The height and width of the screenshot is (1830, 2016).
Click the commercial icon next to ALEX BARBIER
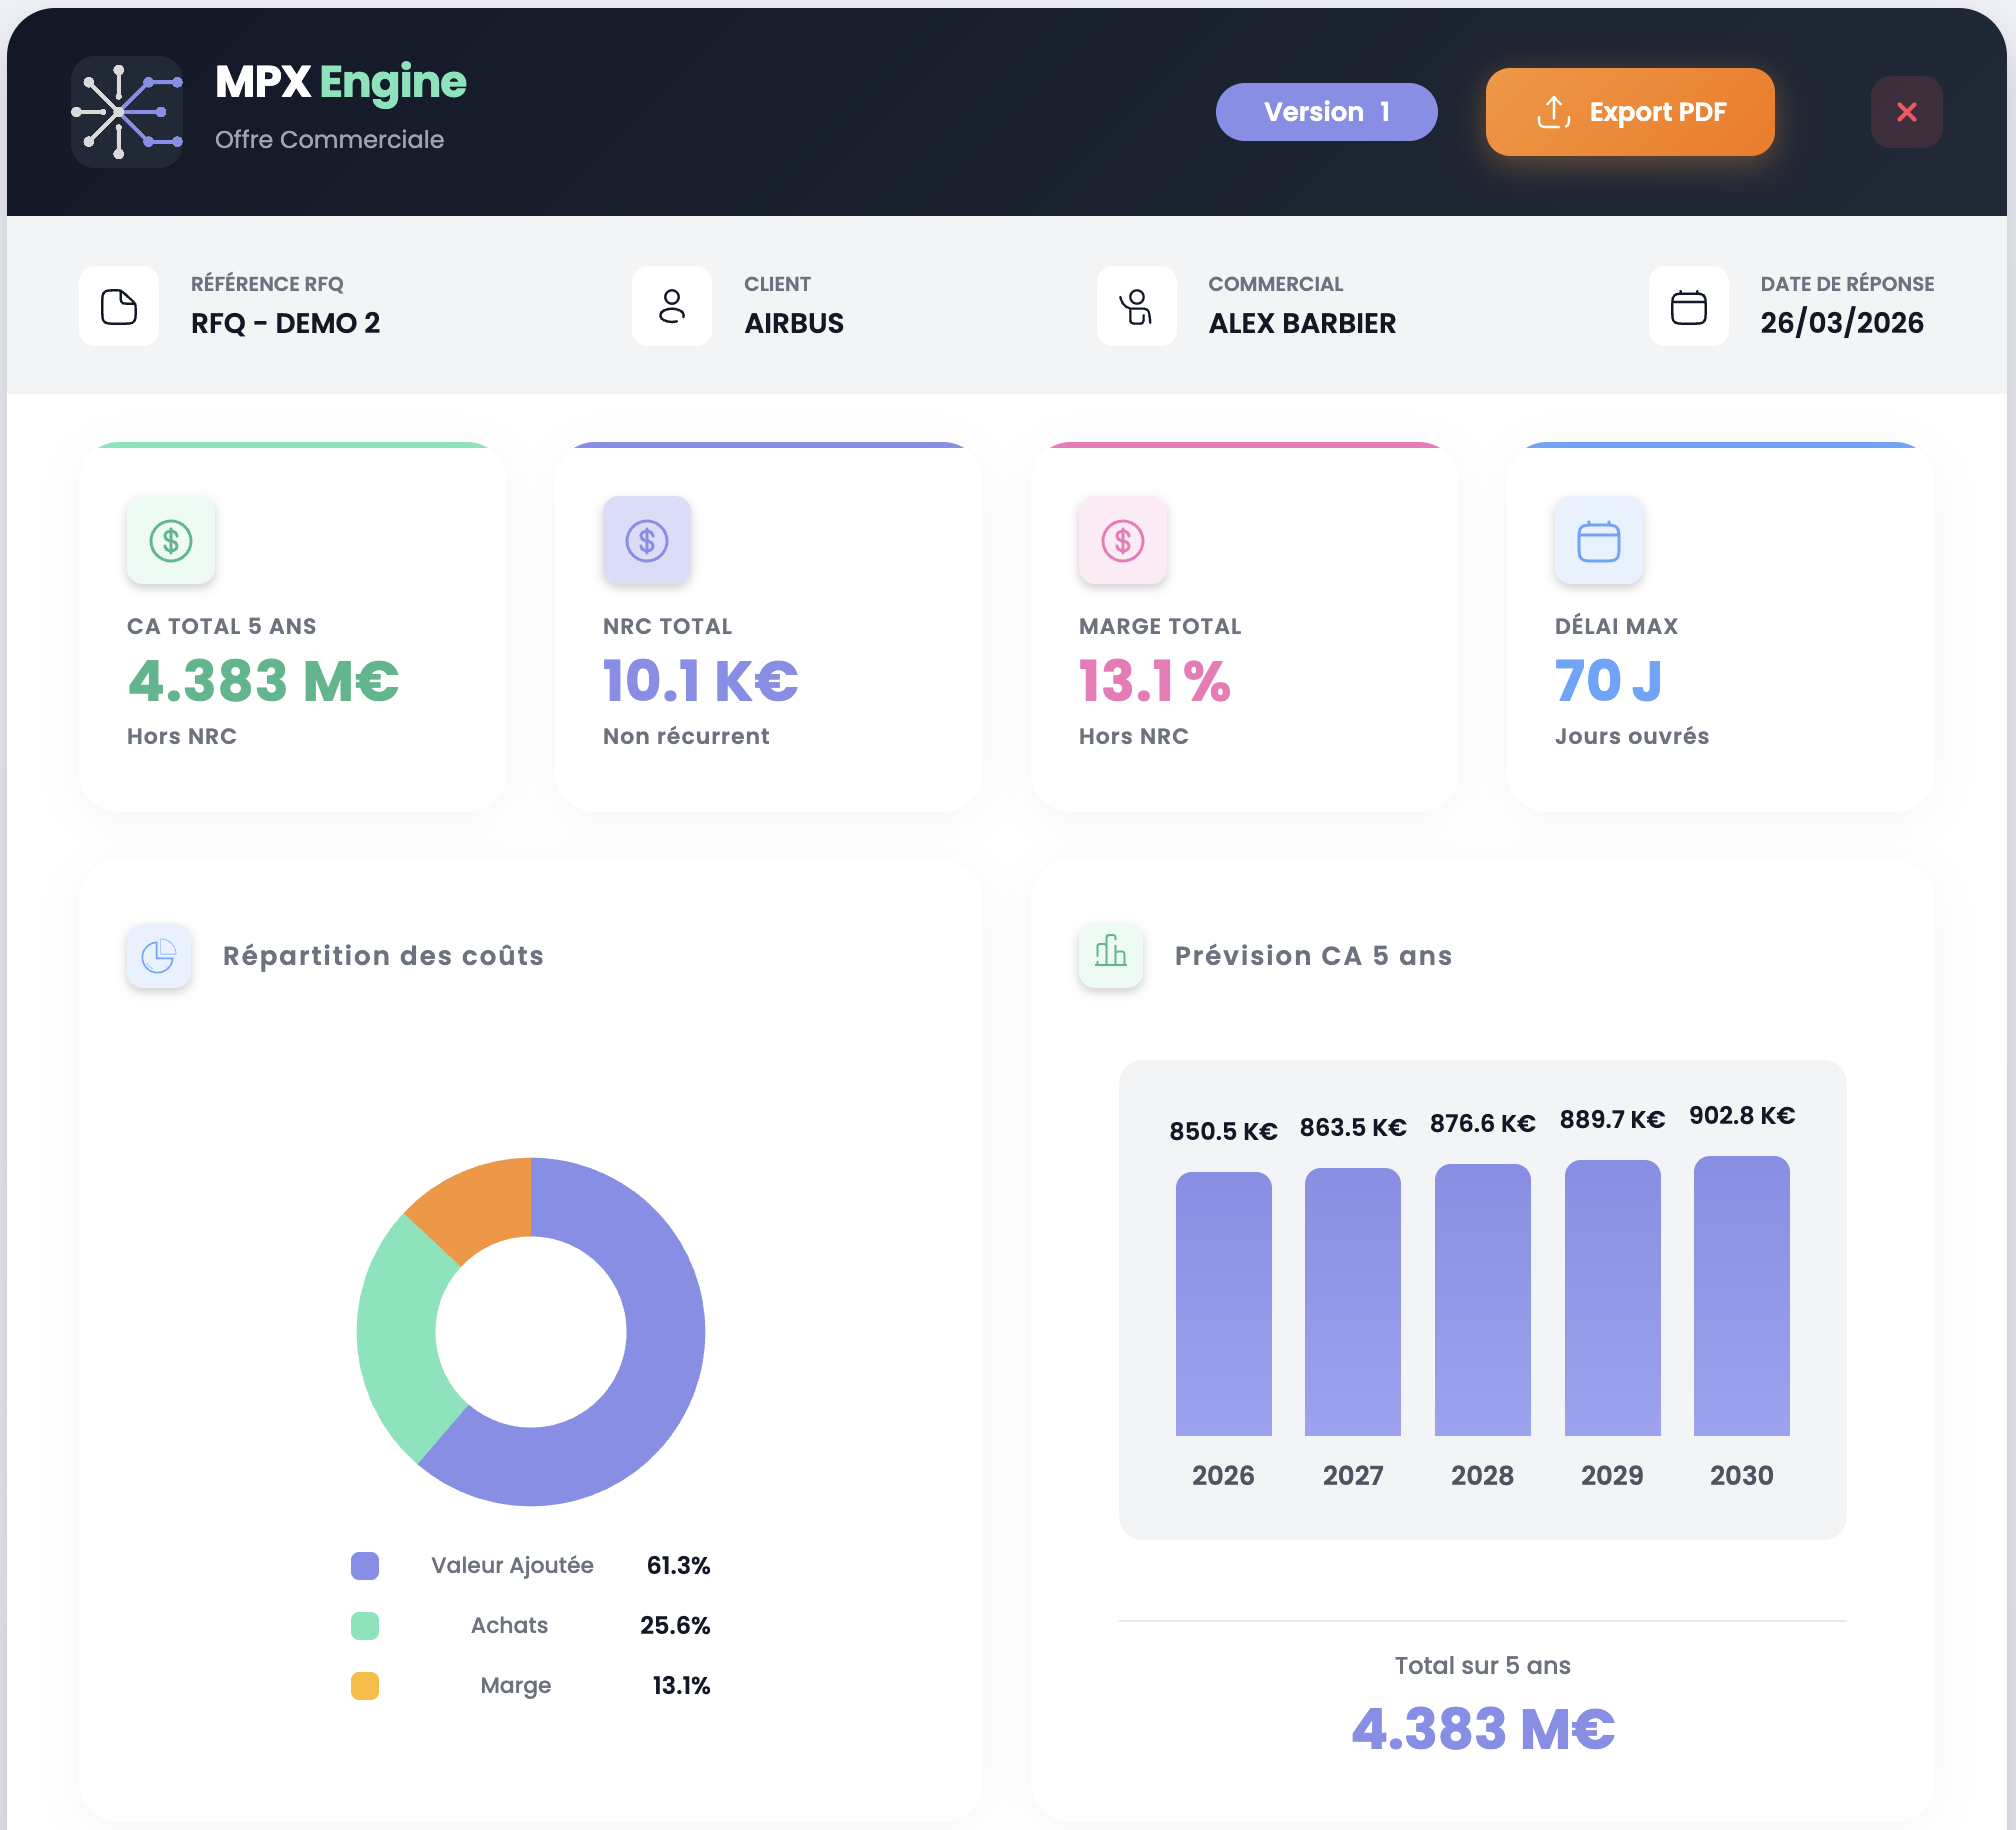pos(1136,306)
